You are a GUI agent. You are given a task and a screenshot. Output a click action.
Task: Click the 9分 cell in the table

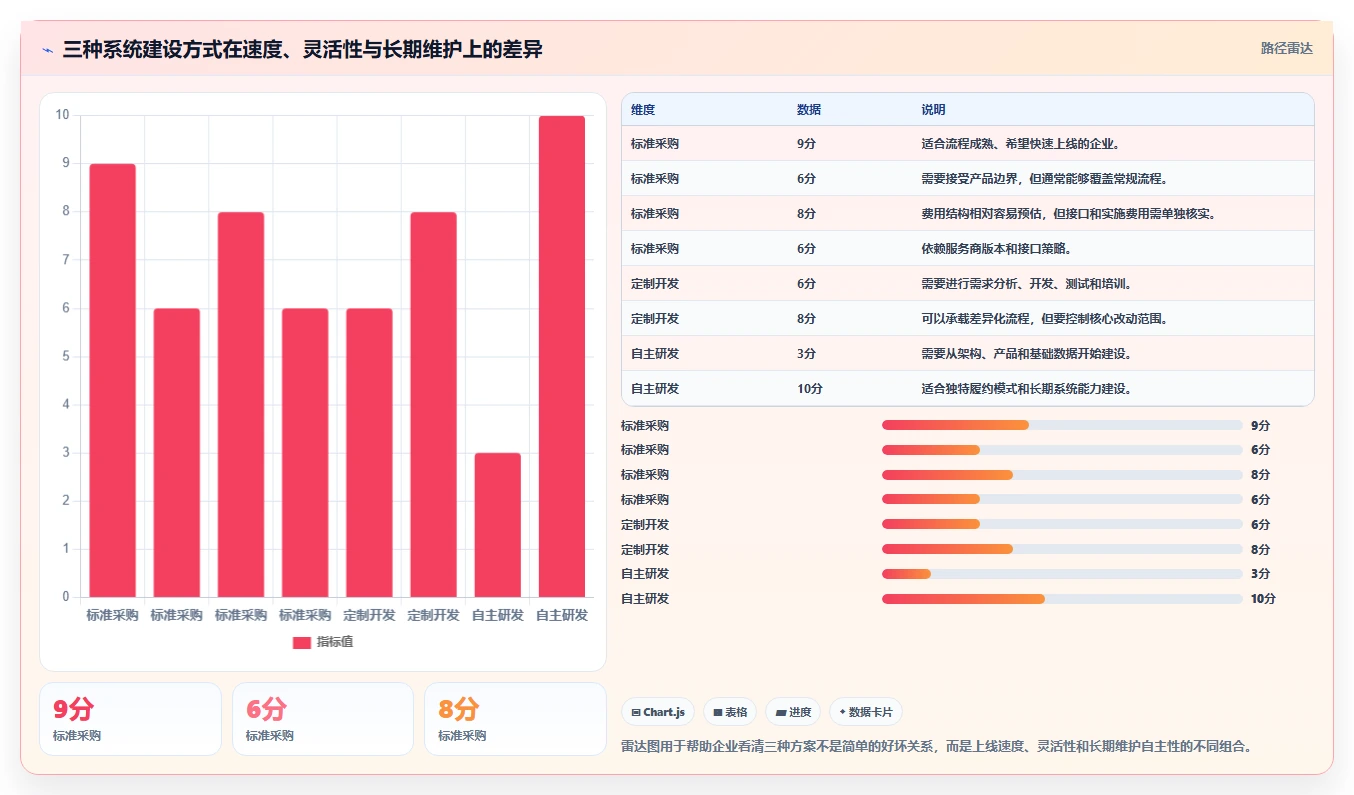[x=806, y=144]
